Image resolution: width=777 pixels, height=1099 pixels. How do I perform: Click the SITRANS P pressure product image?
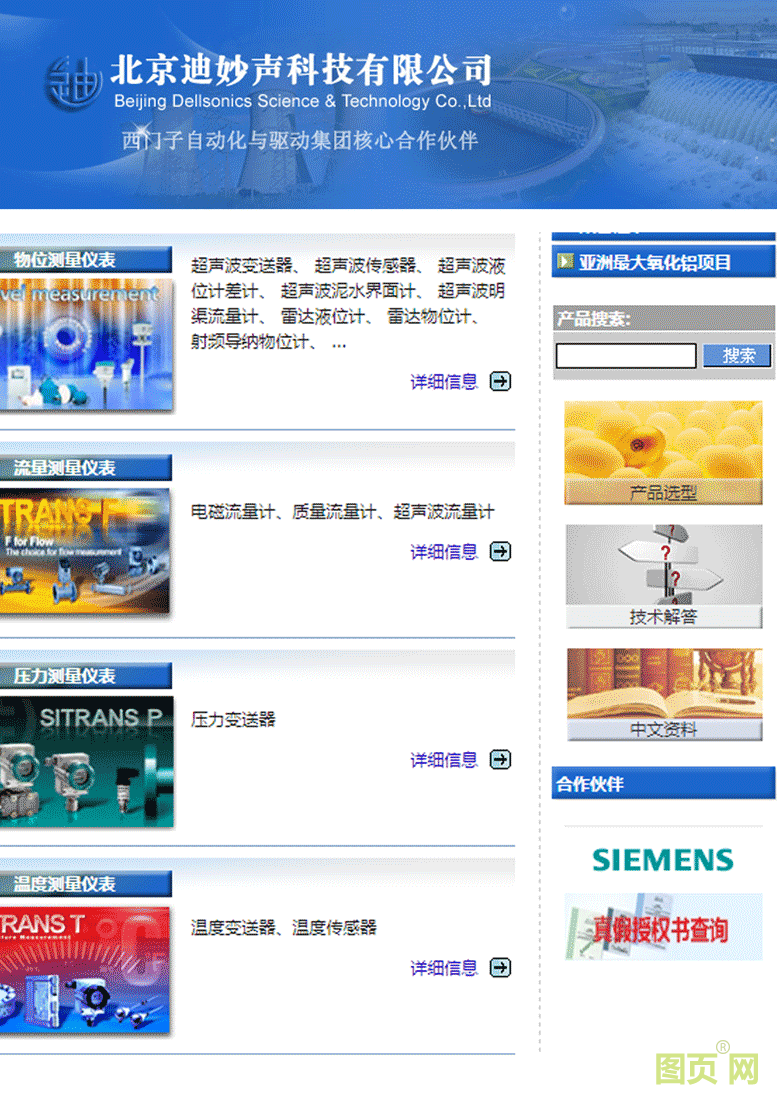(x=86, y=762)
